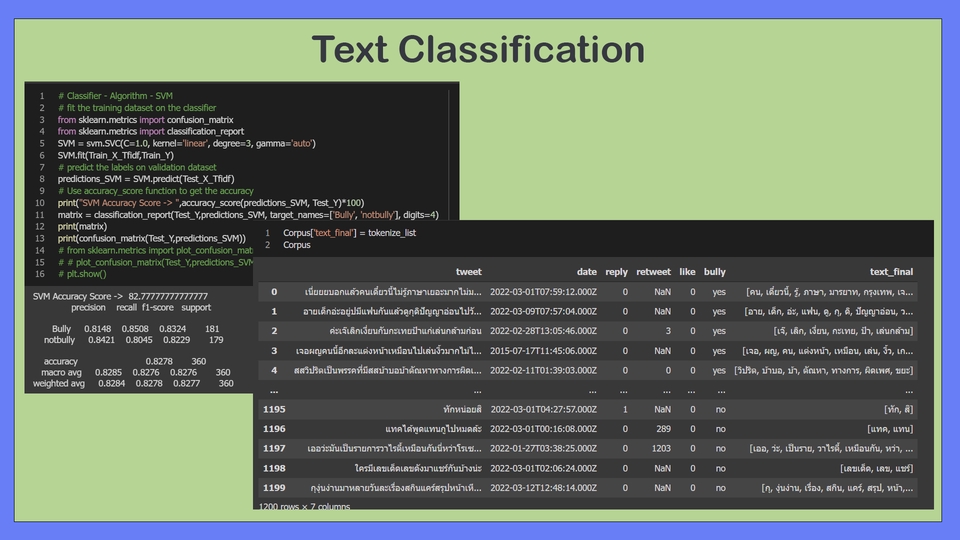Click the "like" column header
This screenshot has width=960, height=540.
tap(687, 272)
